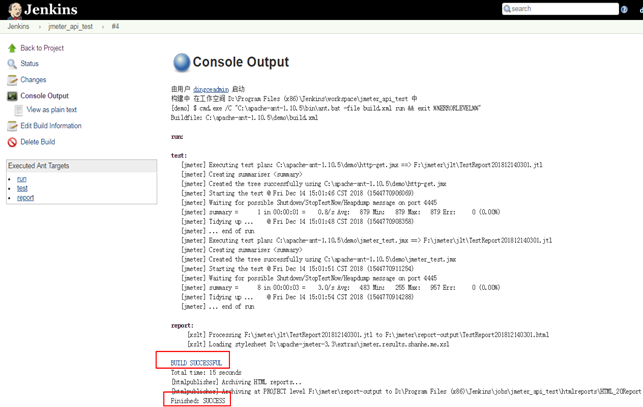The image size is (643, 407).
Task: Open Console Output sidebar link
Action: (45, 96)
